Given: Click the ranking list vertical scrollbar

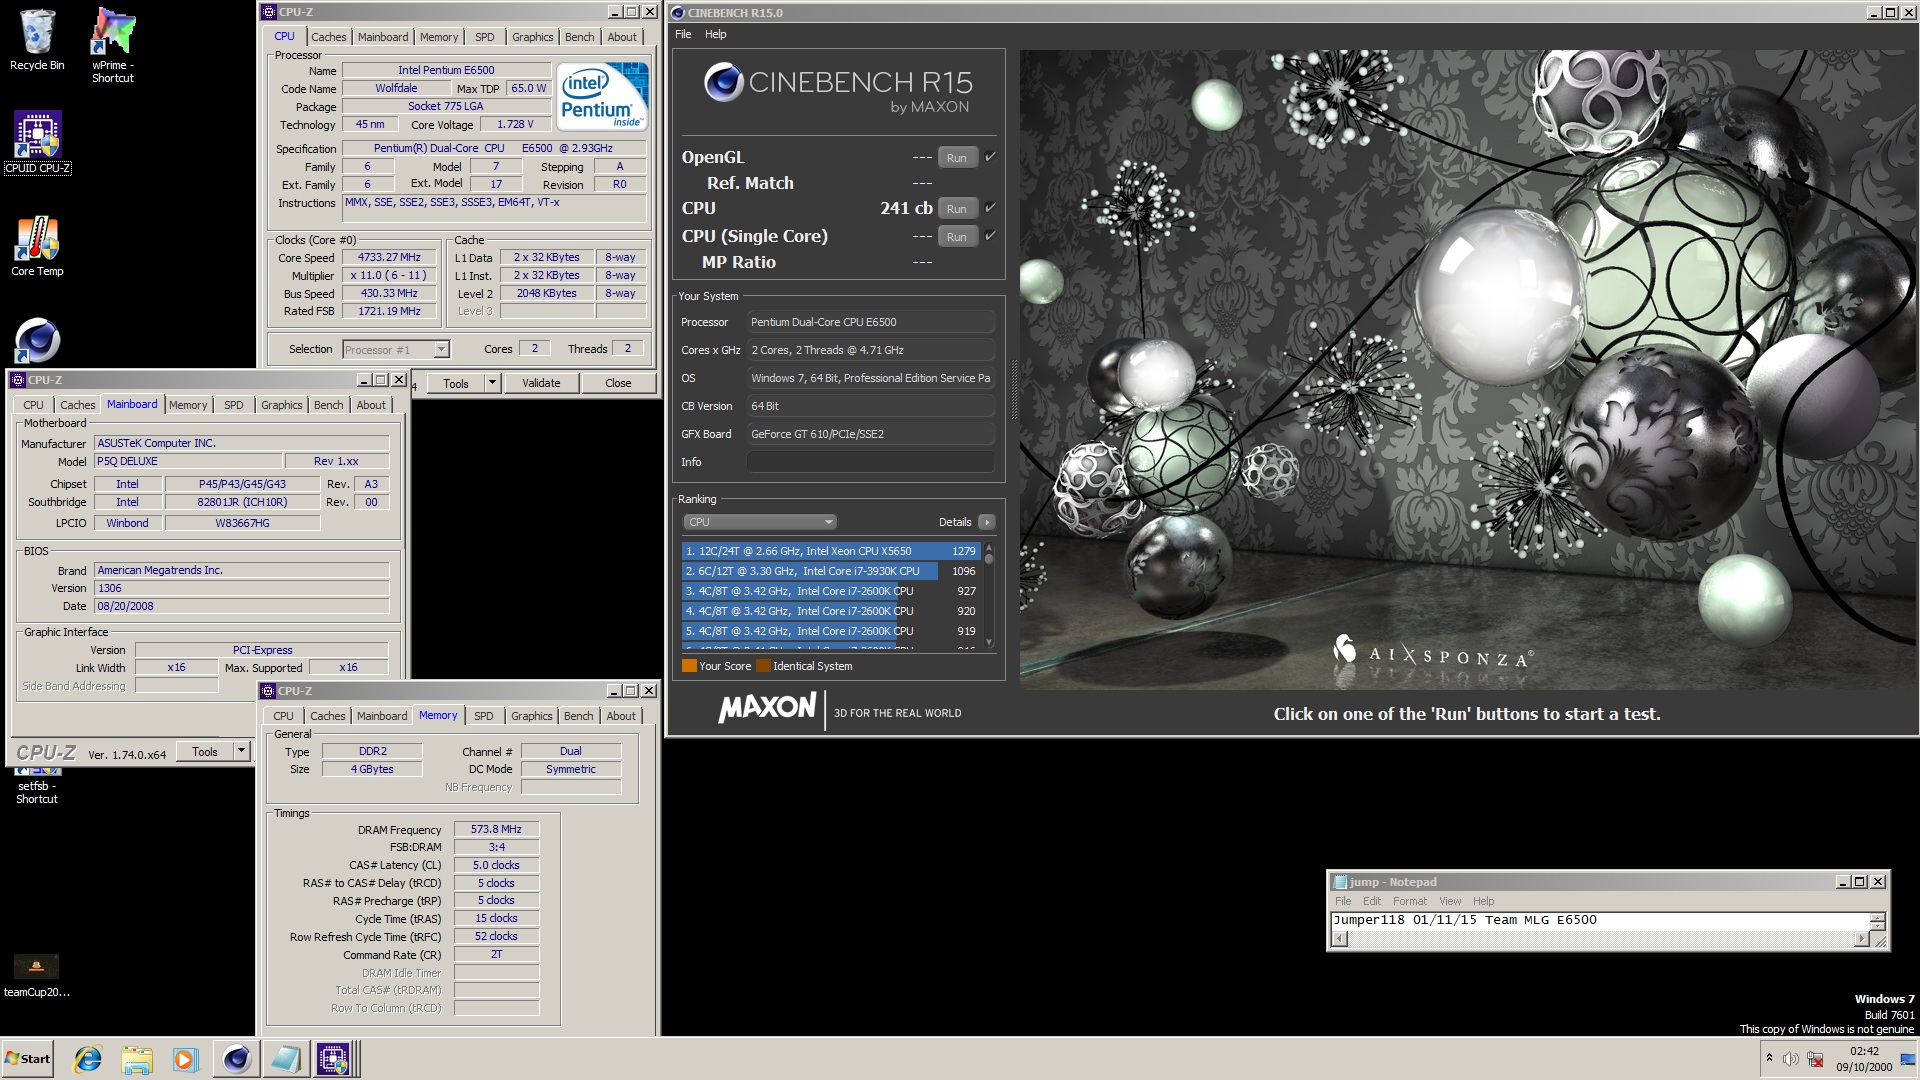Looking at the screenshot, I should click(x=989, y=596).
